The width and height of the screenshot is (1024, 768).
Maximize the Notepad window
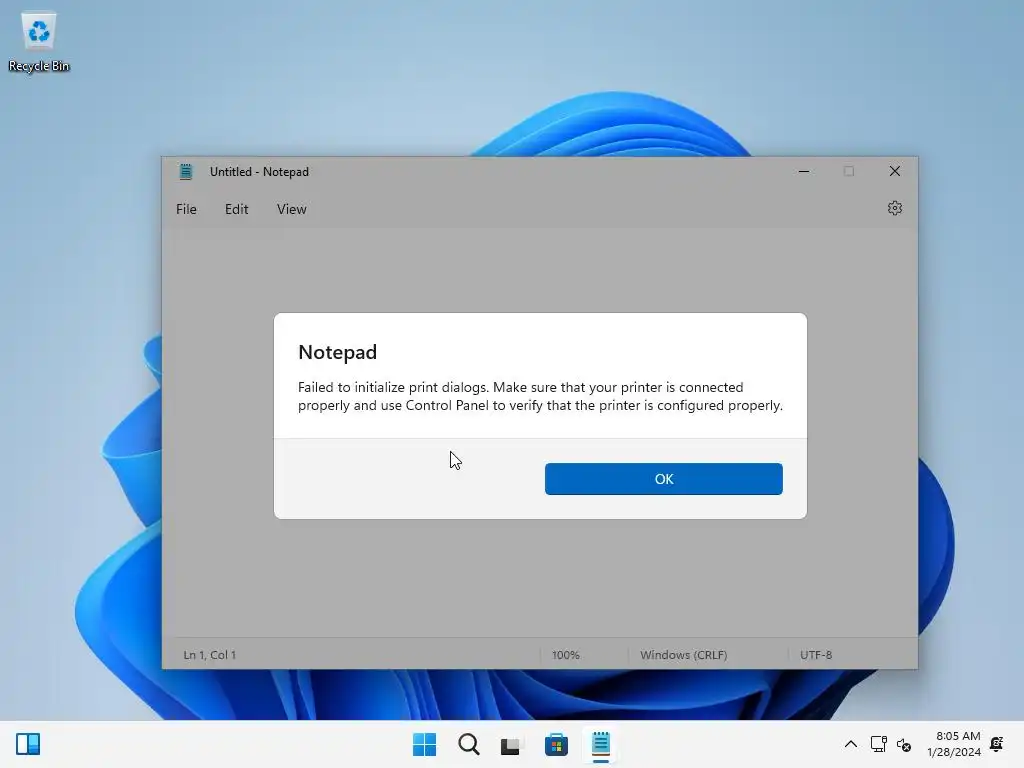click(x=849, y=171)
